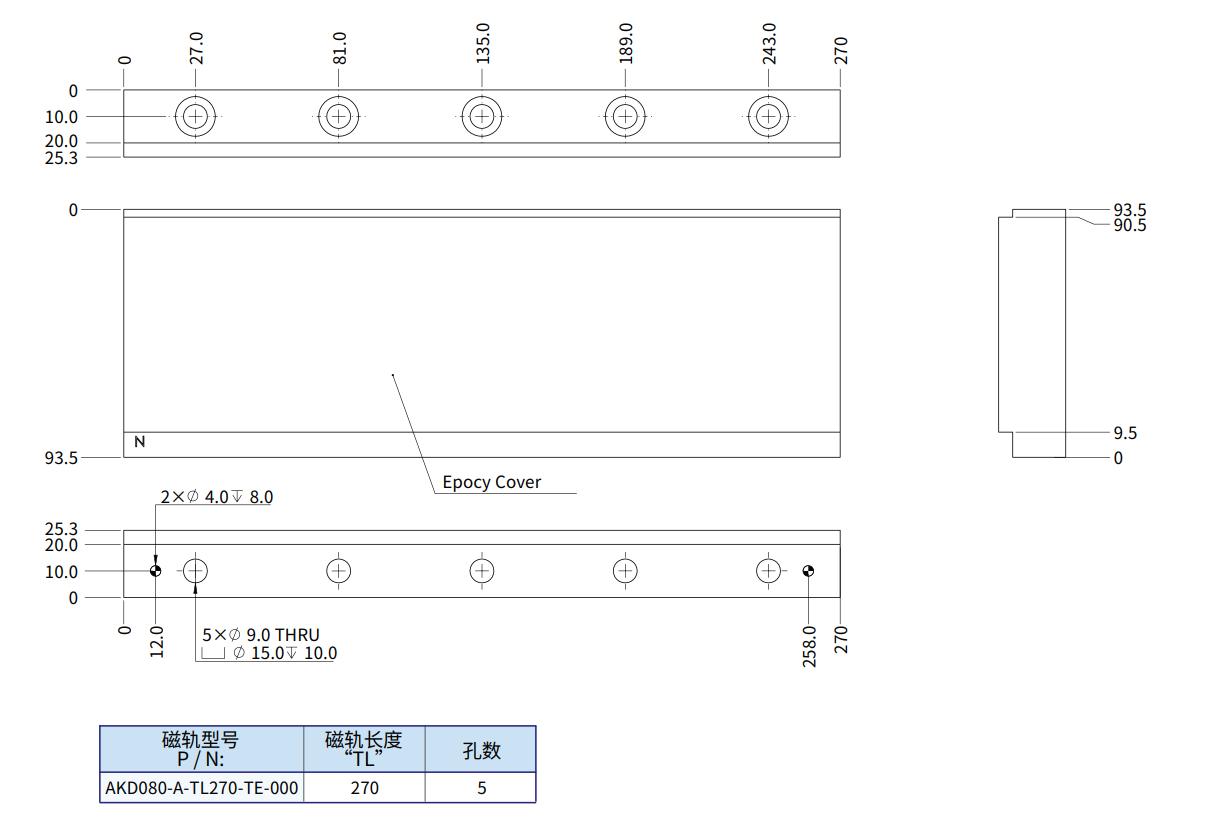Click the datum dot near dimension 258.0
The height and width of the screenshot is (833, 1211).
click(x=808, y=570)
